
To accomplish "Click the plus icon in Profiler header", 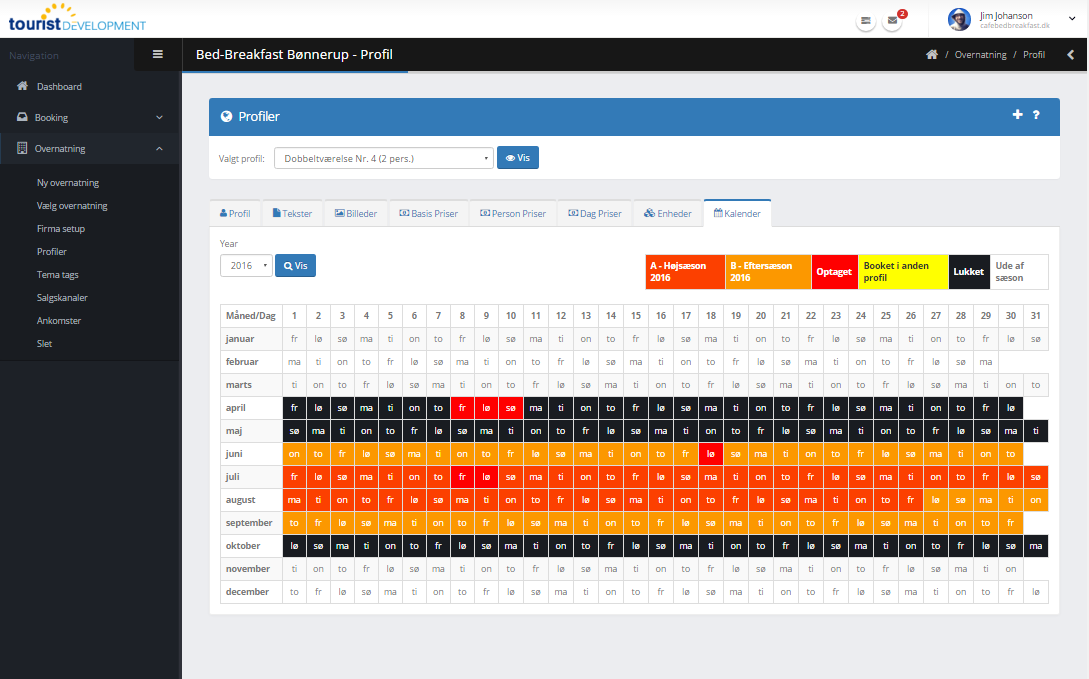I will tap(1018, 115).
